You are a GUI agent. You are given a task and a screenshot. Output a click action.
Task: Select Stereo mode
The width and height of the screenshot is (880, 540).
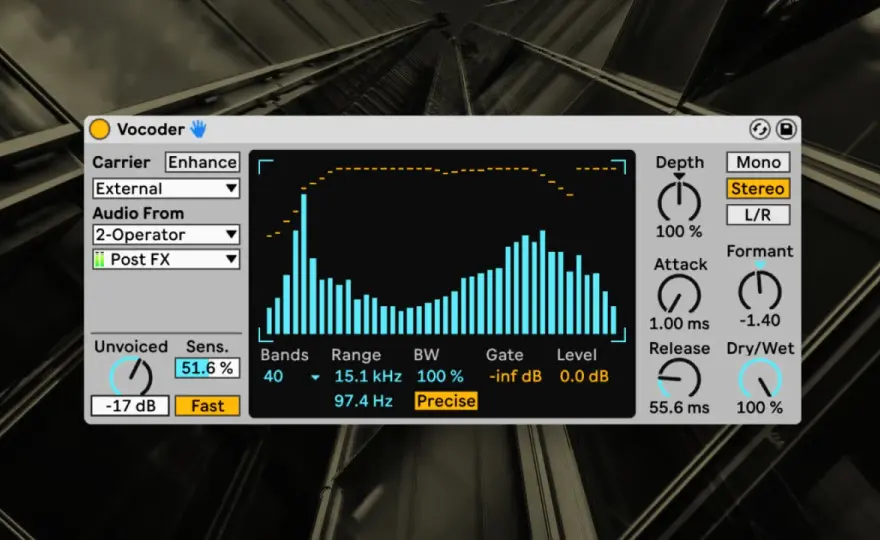(x=758, y=189)
